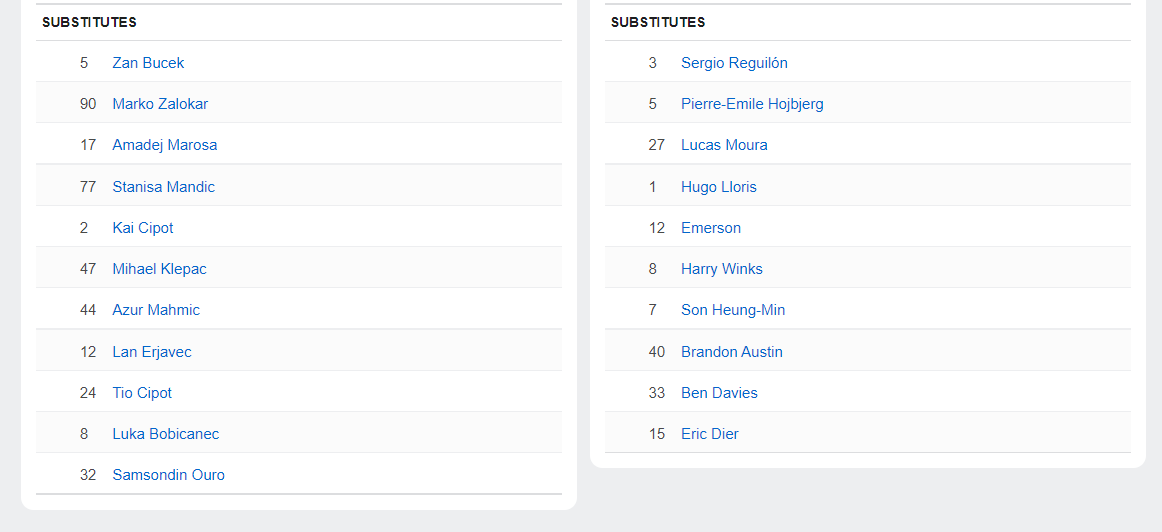Click on Kai Cipot
Image resolution: width=1162 pixels, height=532 pixels.
[142, 228]
